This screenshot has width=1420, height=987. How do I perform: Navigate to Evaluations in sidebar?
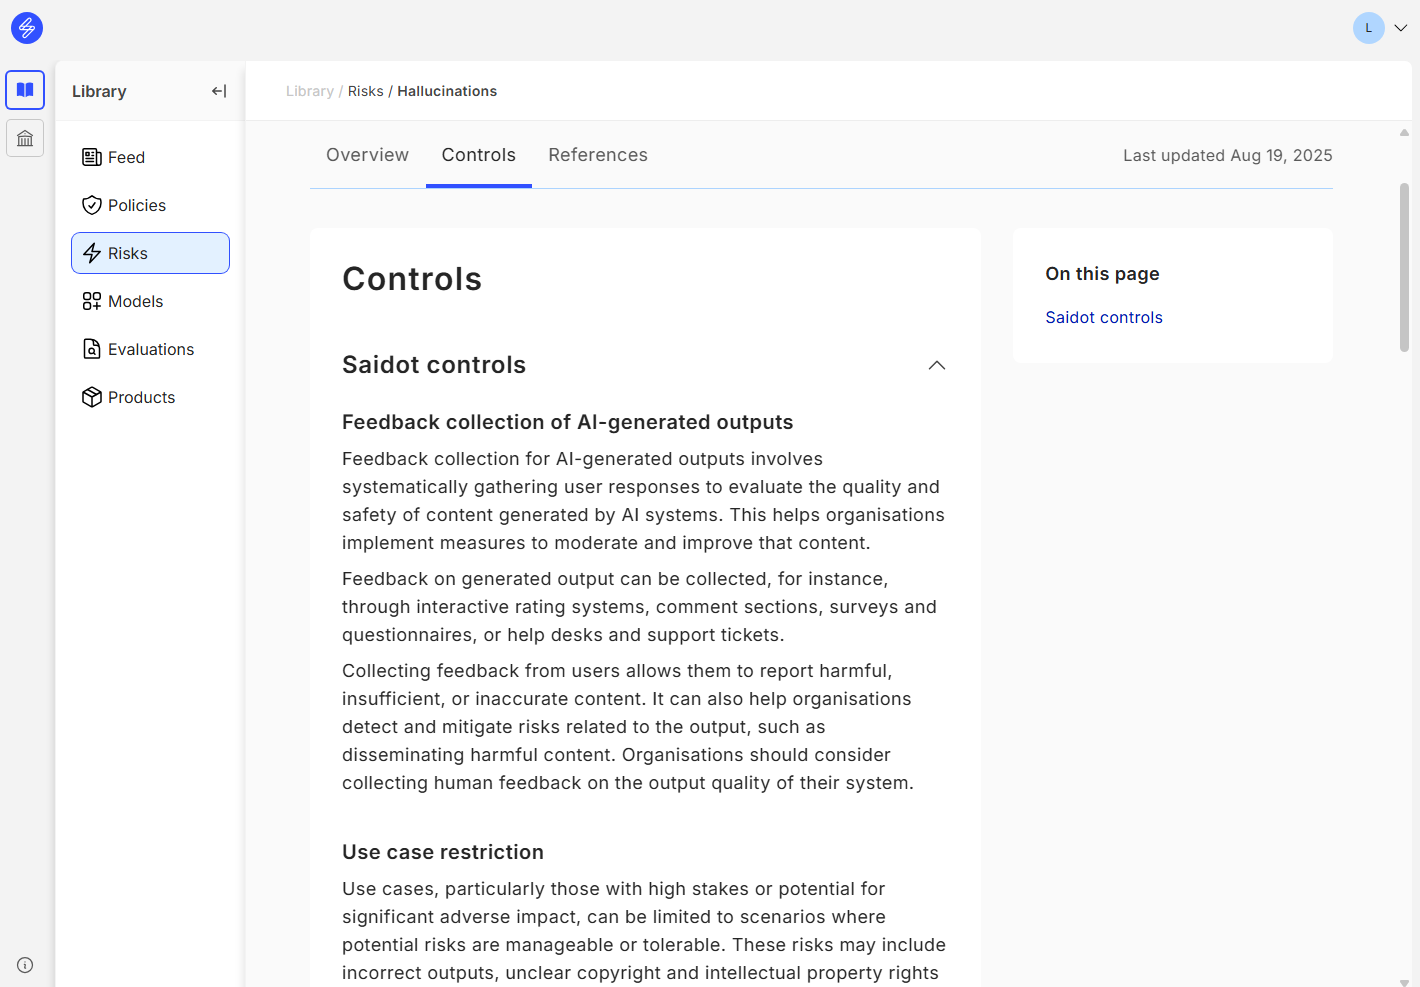click(x=150, y=349)
